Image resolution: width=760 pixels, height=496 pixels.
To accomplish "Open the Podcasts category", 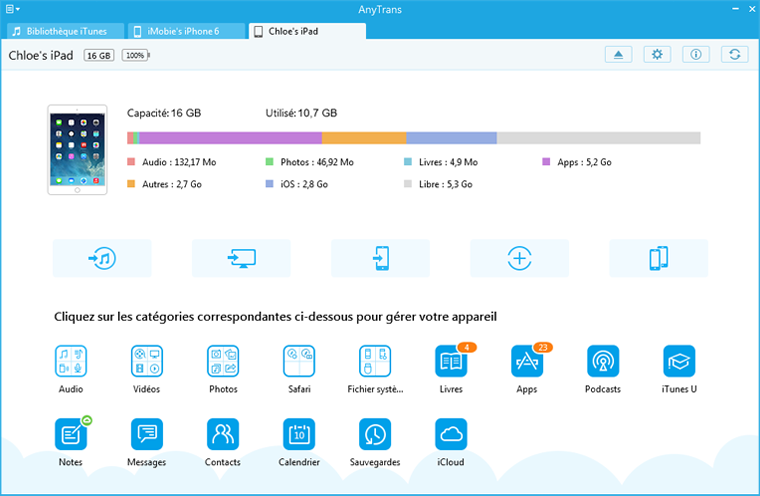I will tap(603, 361).
